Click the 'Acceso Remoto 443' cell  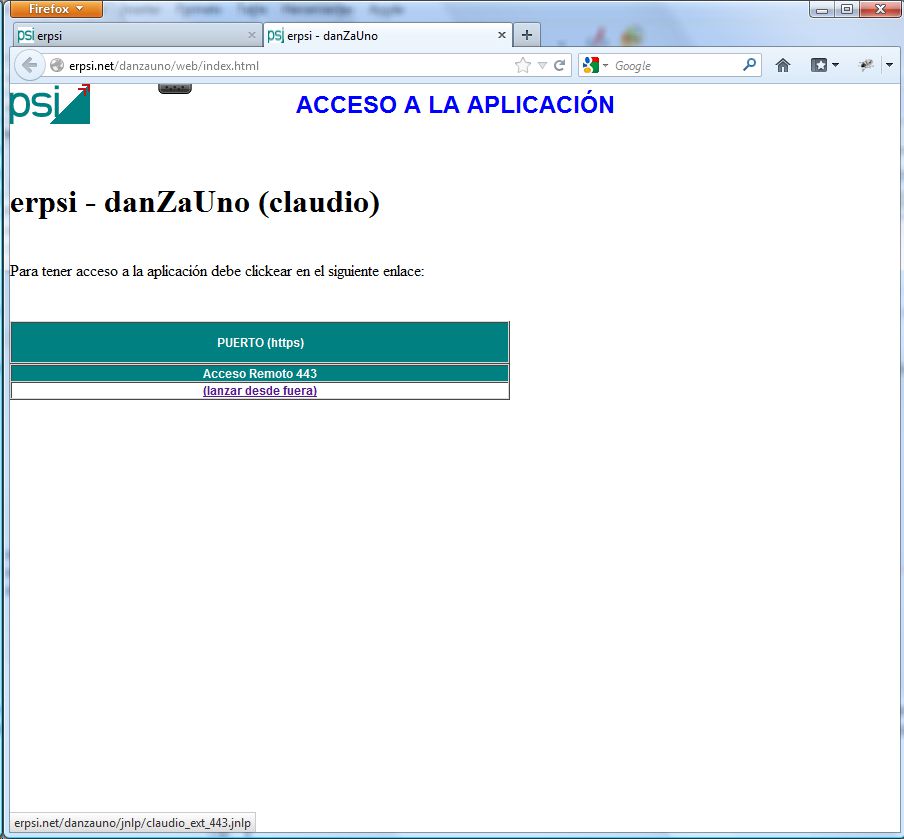tap(260, 374)
